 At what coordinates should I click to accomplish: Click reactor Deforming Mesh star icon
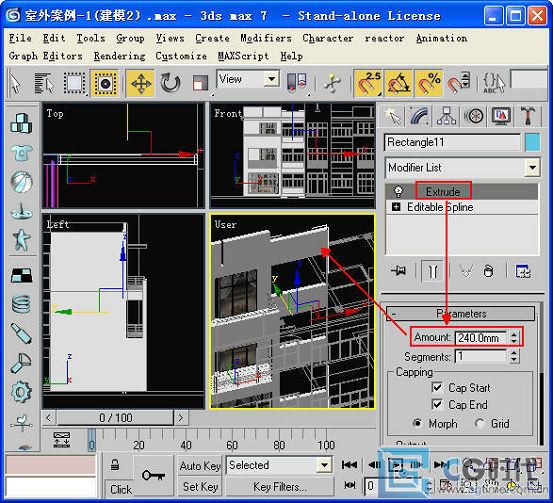pos(22,240)
